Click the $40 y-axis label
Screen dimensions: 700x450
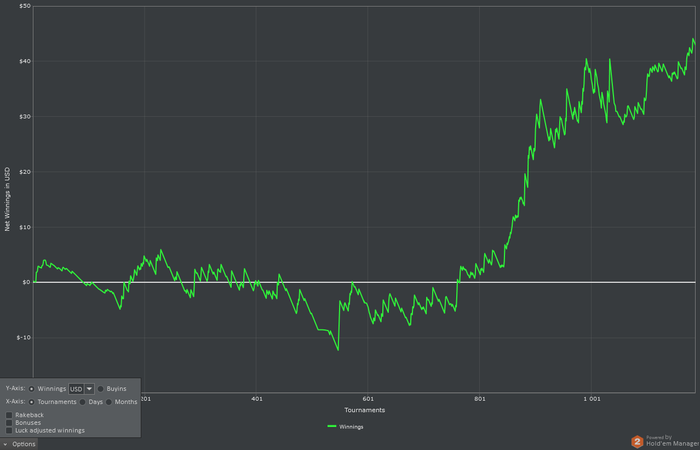tap(24, 61)
